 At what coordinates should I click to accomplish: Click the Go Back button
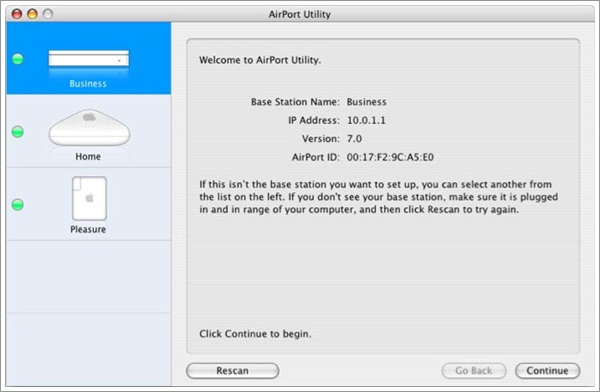pyautogui.click(x=474, y=371)
